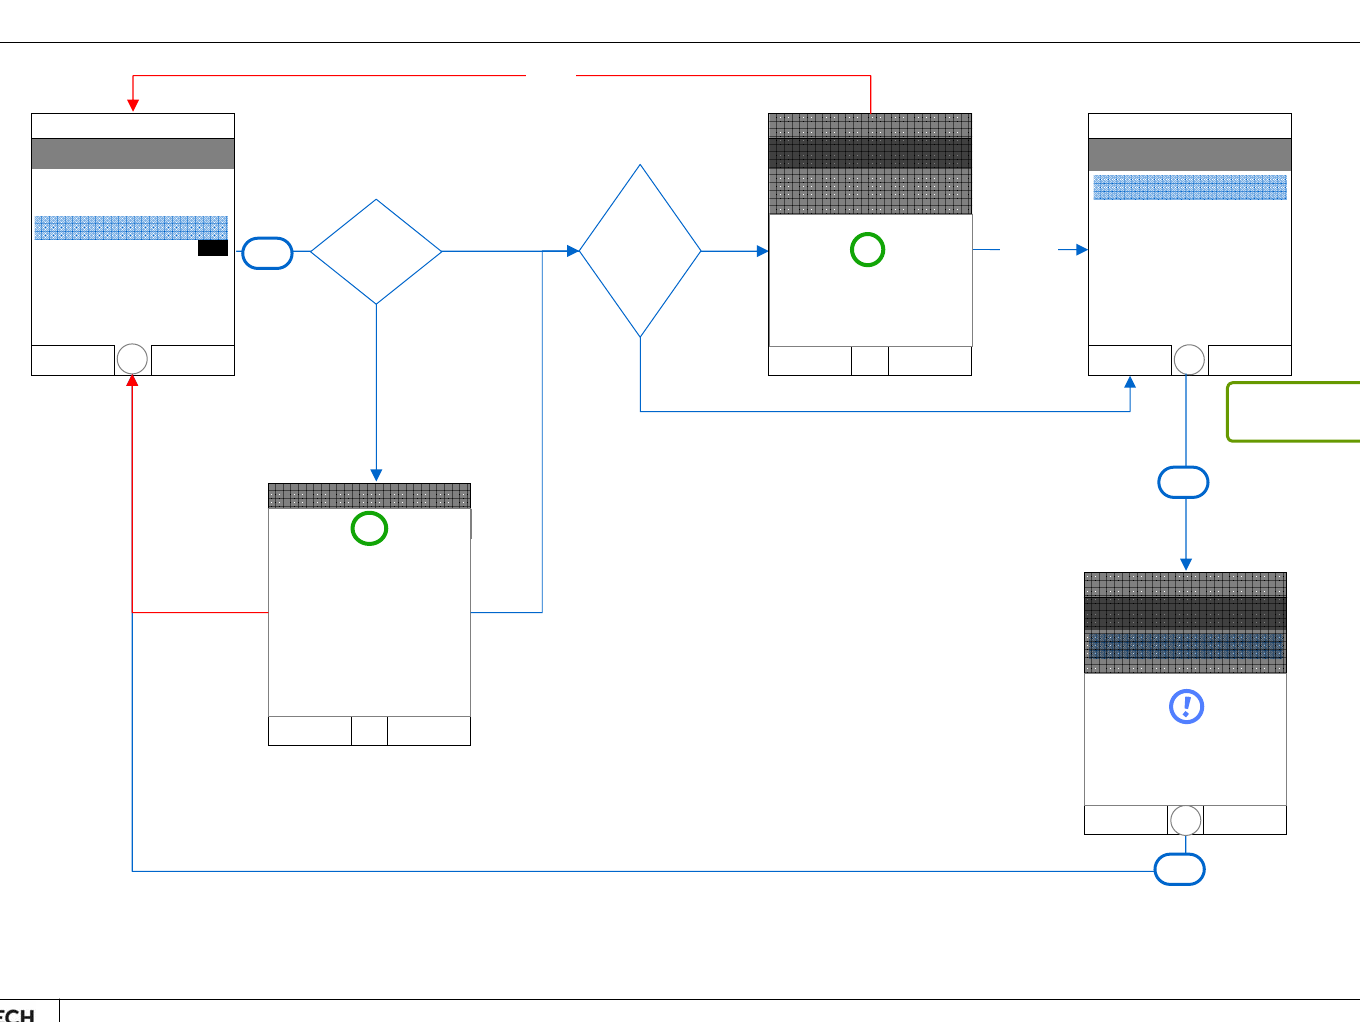Screen dimensions: 1360x1022
Task: Select the light blue highlighted row beside the black rectangle
Action: (x=131, y=227)
